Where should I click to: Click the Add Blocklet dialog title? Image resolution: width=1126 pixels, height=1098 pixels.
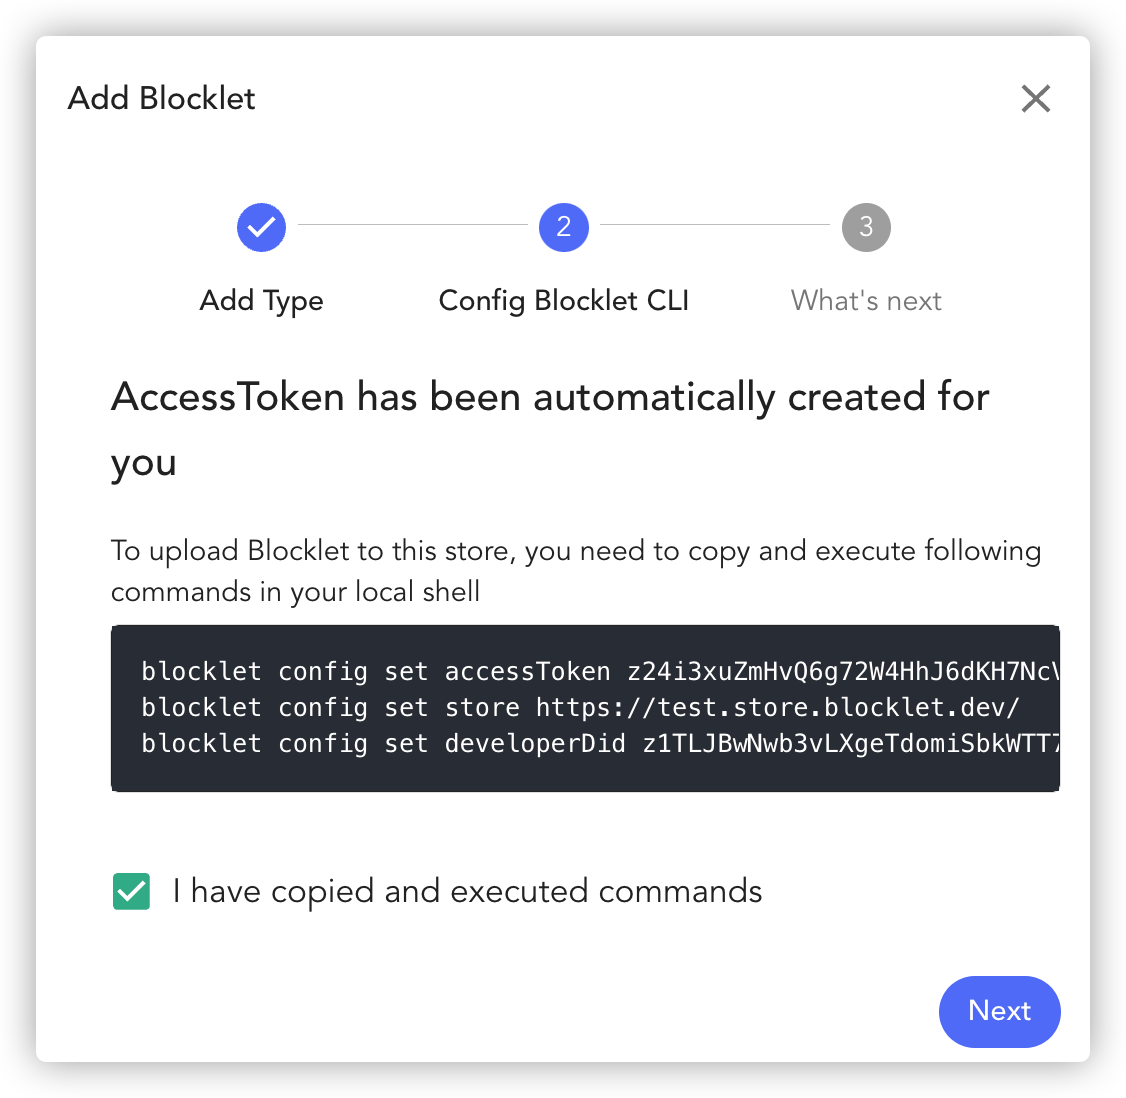pyautogui.click(x=162, y=98)
